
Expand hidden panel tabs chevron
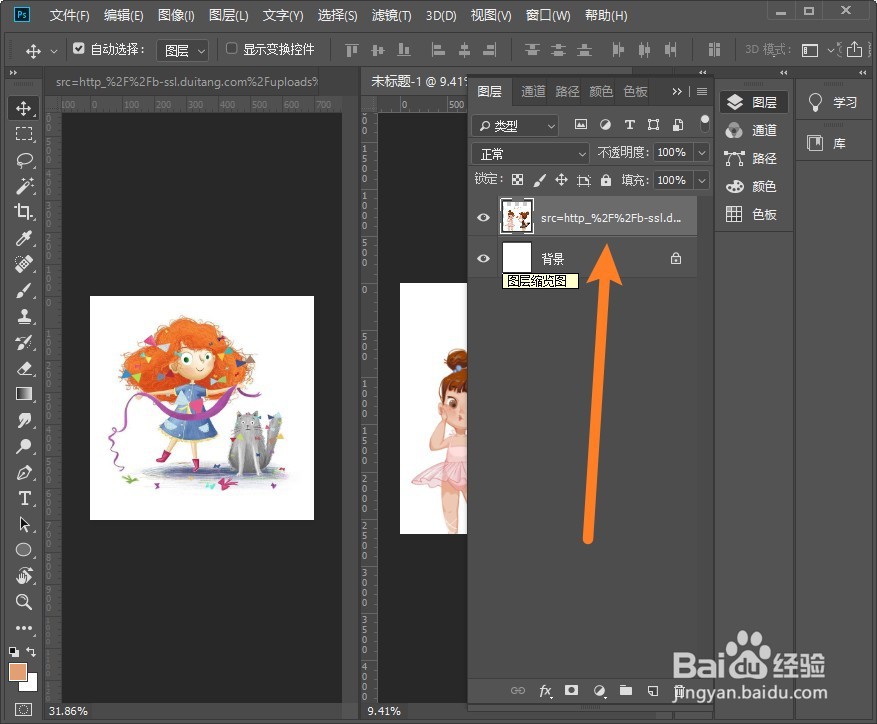tap(677, 91)
